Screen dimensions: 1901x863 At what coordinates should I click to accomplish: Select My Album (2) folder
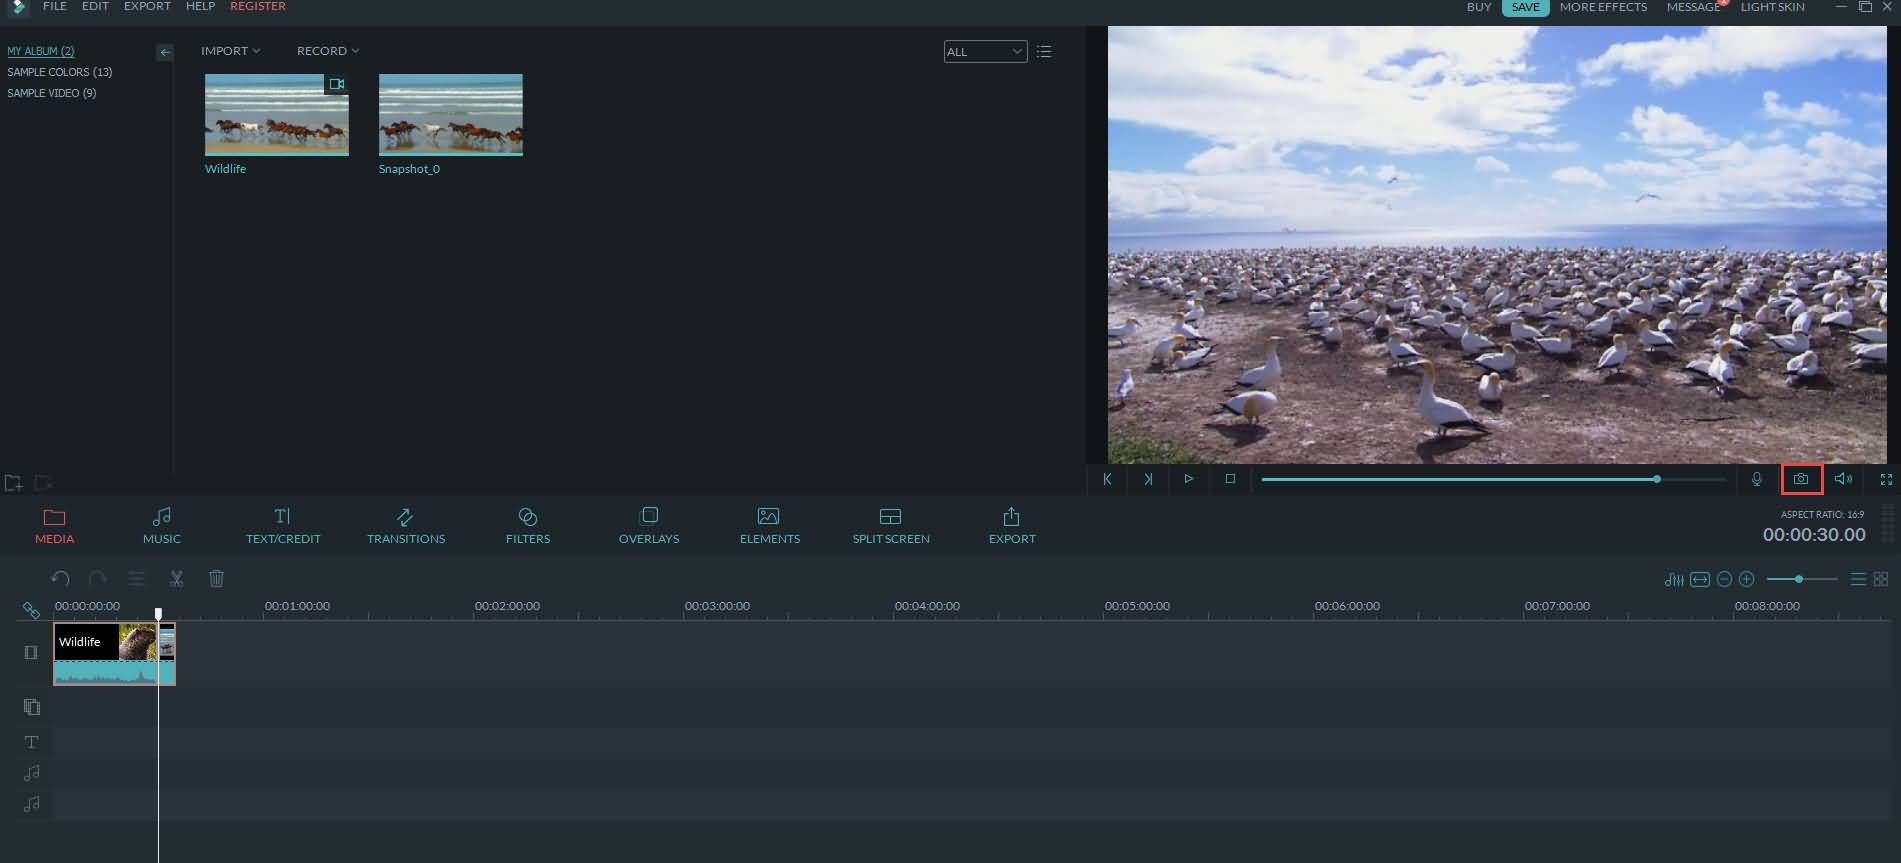click(41, 51)
